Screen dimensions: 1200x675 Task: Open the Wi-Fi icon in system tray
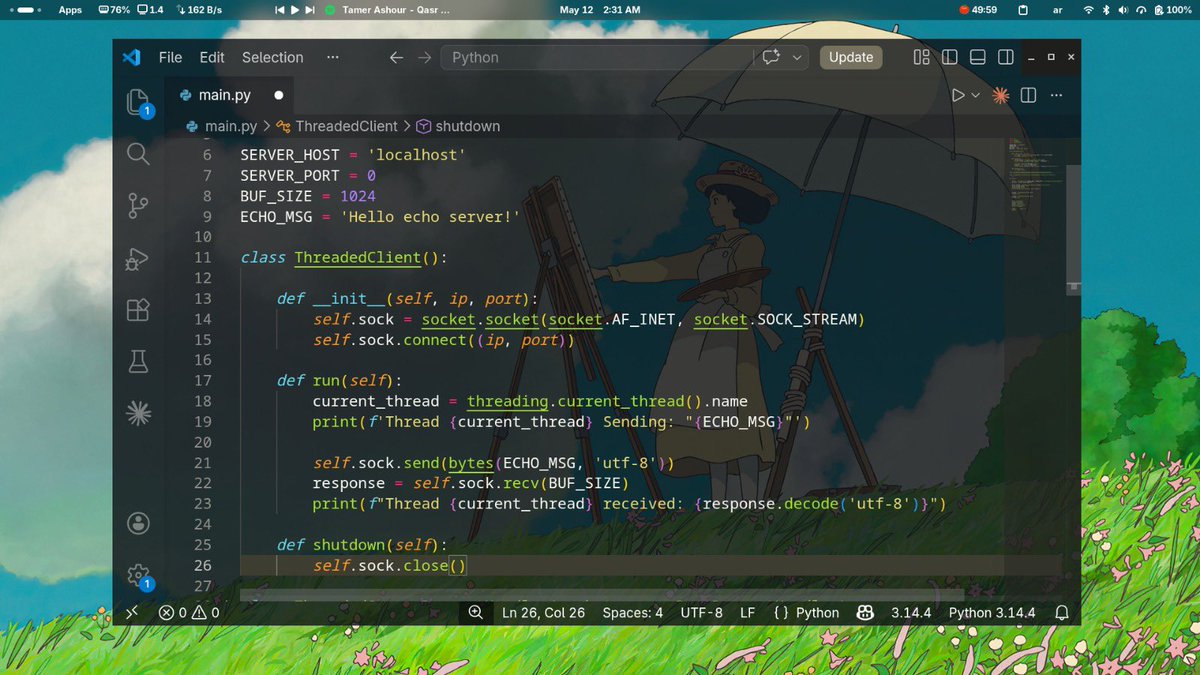coord(1088,9)
